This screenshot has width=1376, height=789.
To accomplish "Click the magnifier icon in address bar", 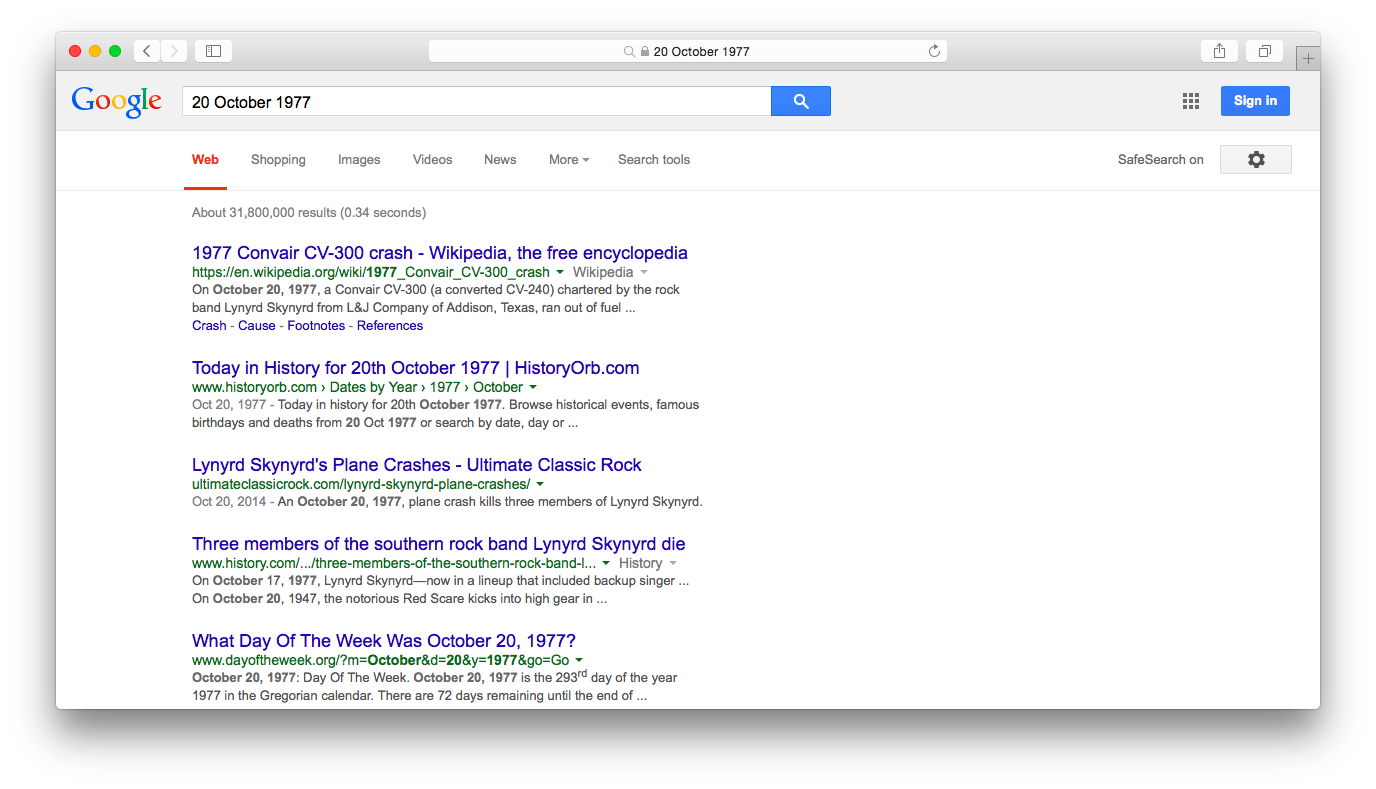I will pos(629,51).
